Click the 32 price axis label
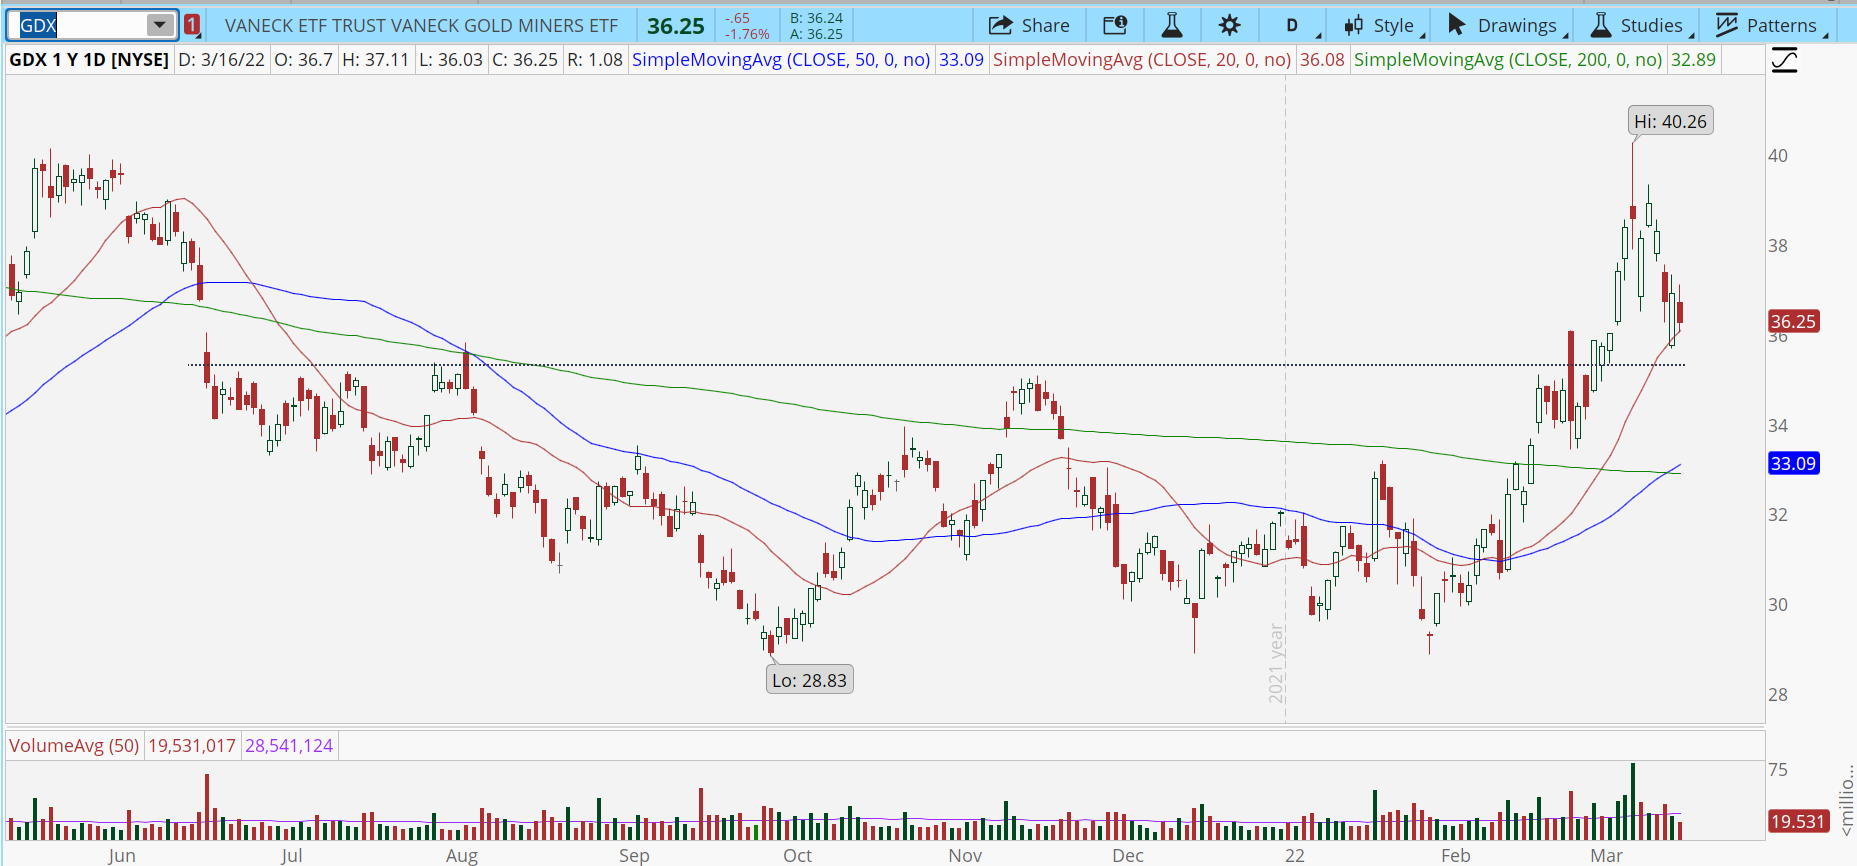This screenshot has width=1857, height=866. tap(1777, 515)
